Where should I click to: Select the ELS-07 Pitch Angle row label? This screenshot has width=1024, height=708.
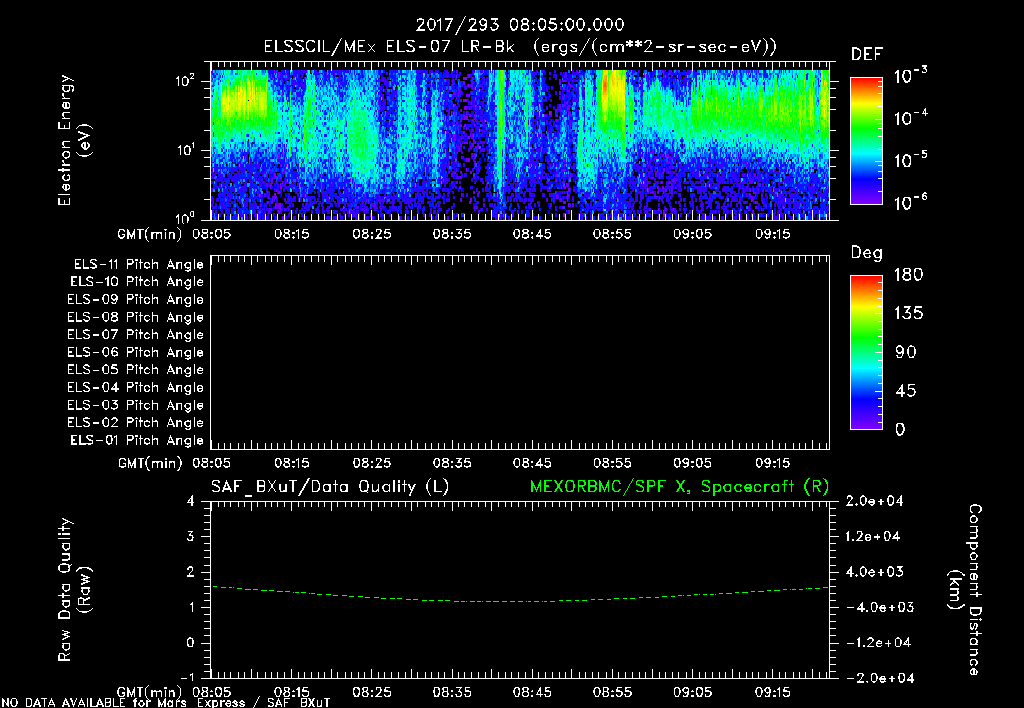[135, 335]
